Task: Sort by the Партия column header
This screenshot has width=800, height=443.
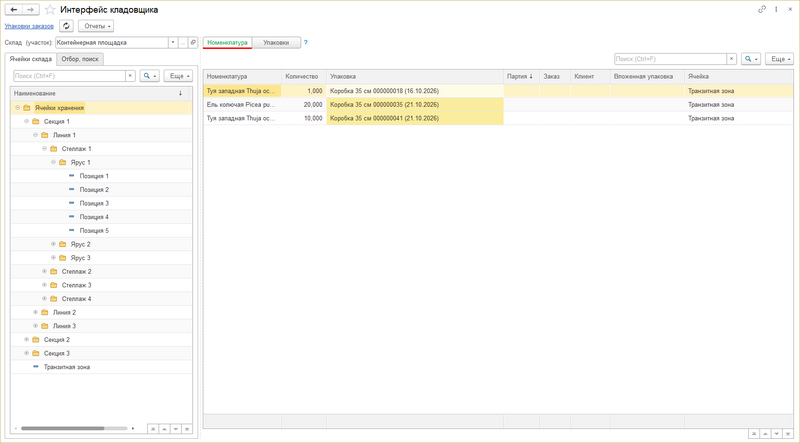Action: (x=521, y=77)
